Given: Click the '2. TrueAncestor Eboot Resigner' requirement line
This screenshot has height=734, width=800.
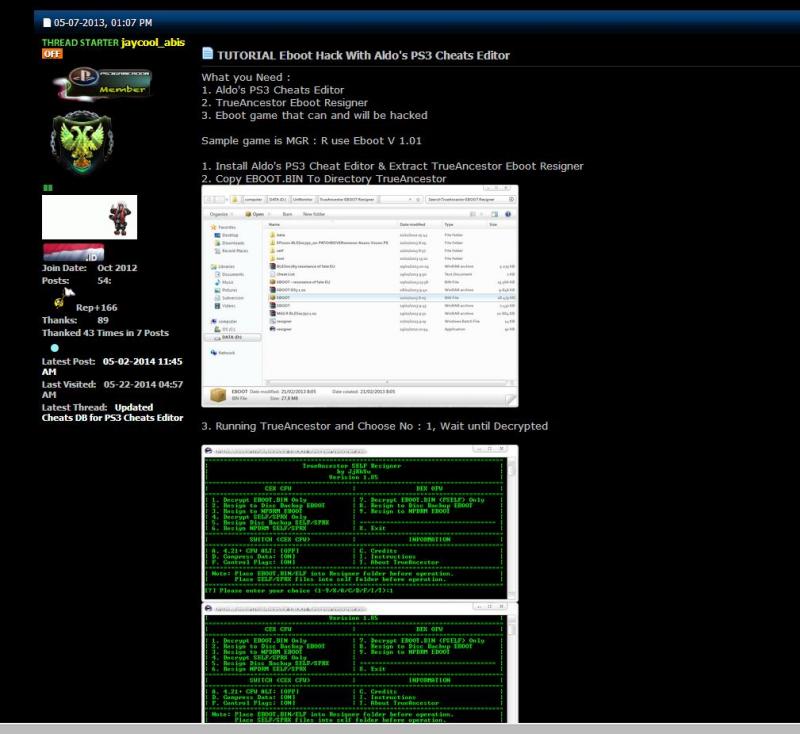Looking at the screenshot, I should 285,103.
